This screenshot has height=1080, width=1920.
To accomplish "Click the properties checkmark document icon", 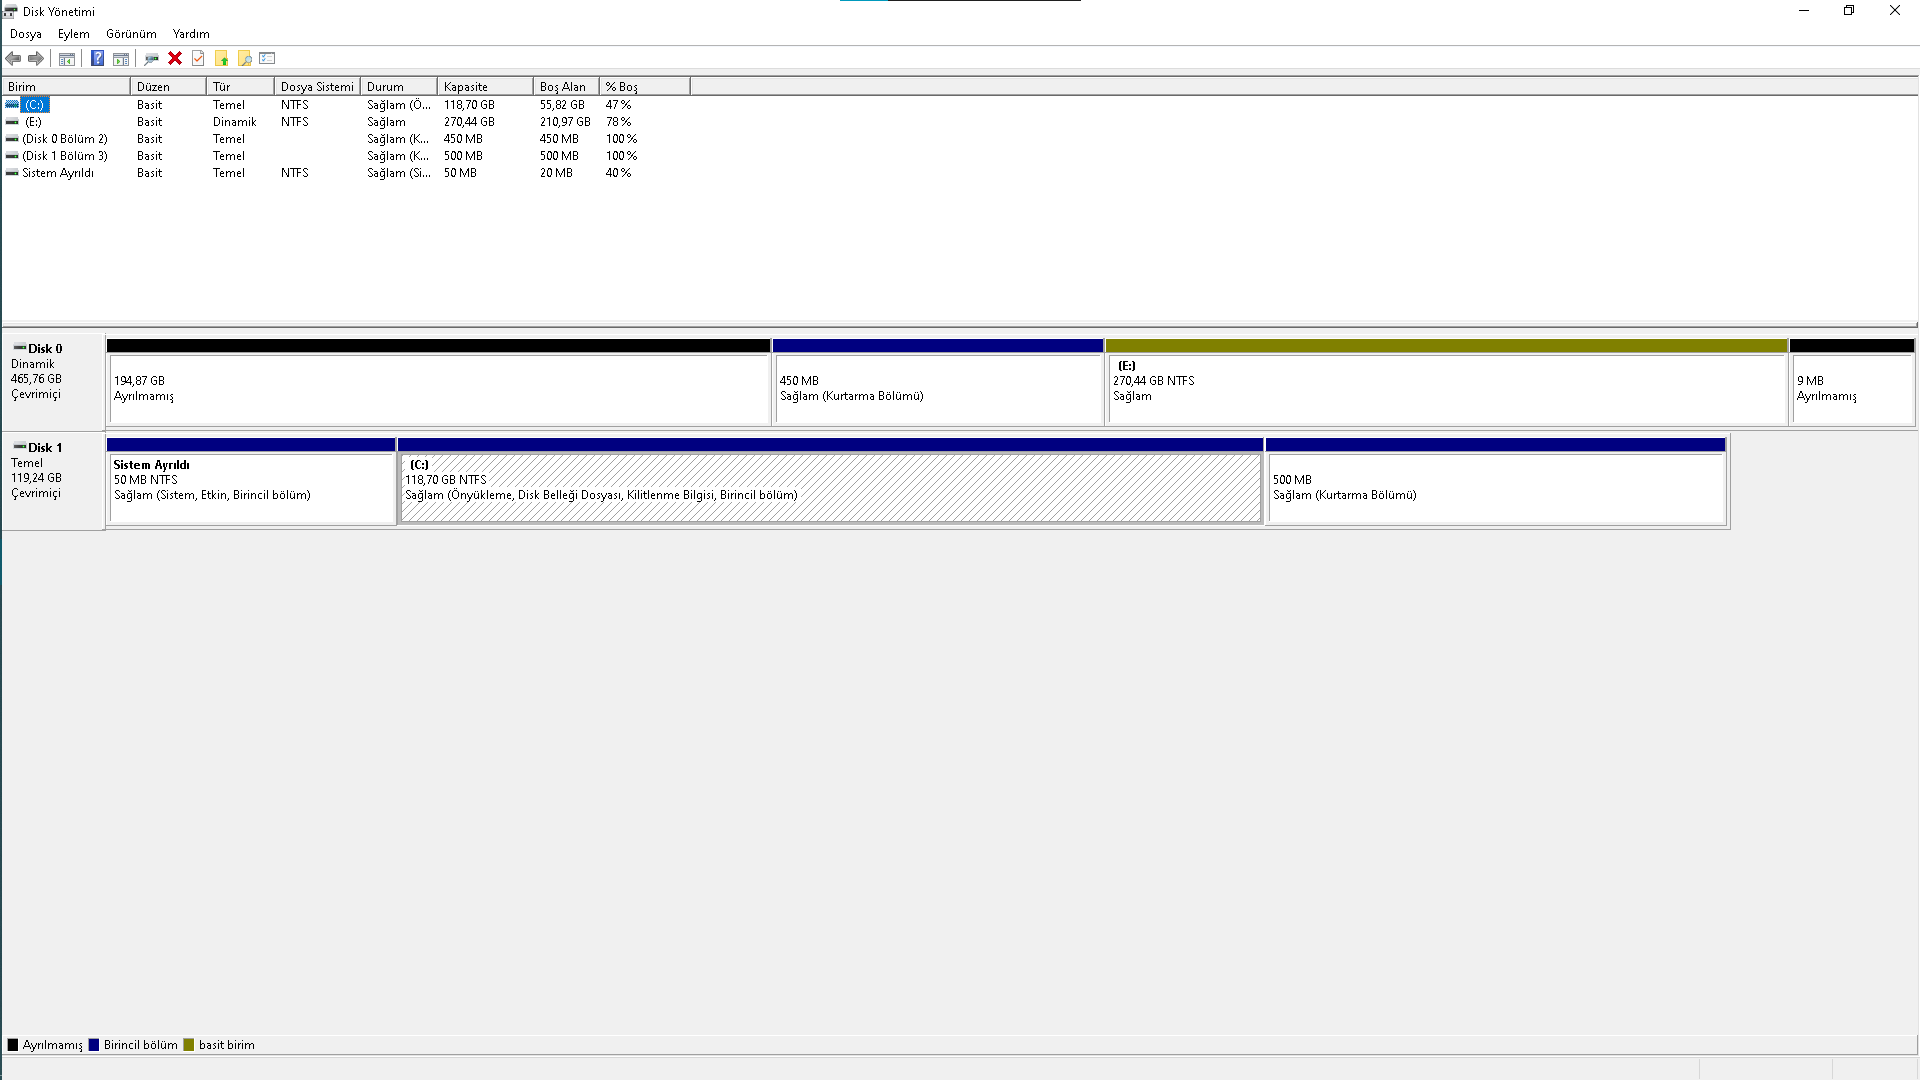I will [x=198, y=58].
